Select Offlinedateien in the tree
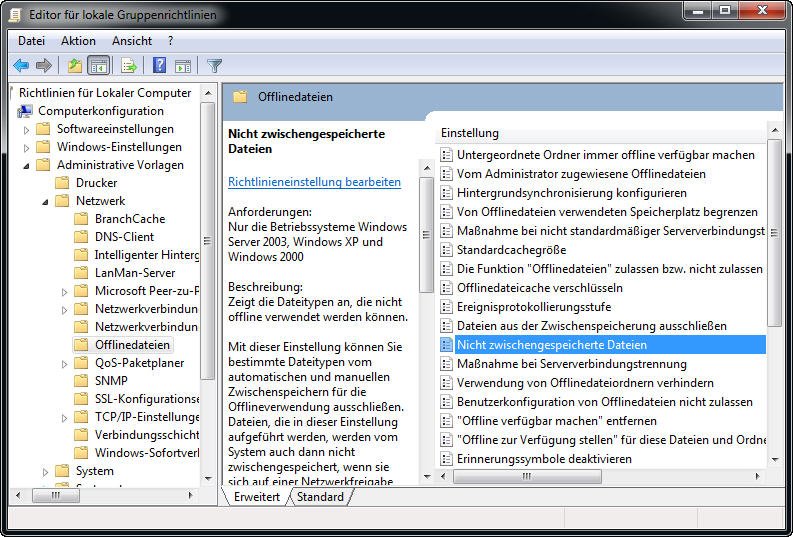Screen dimensions: 793x537 point(133,345)
